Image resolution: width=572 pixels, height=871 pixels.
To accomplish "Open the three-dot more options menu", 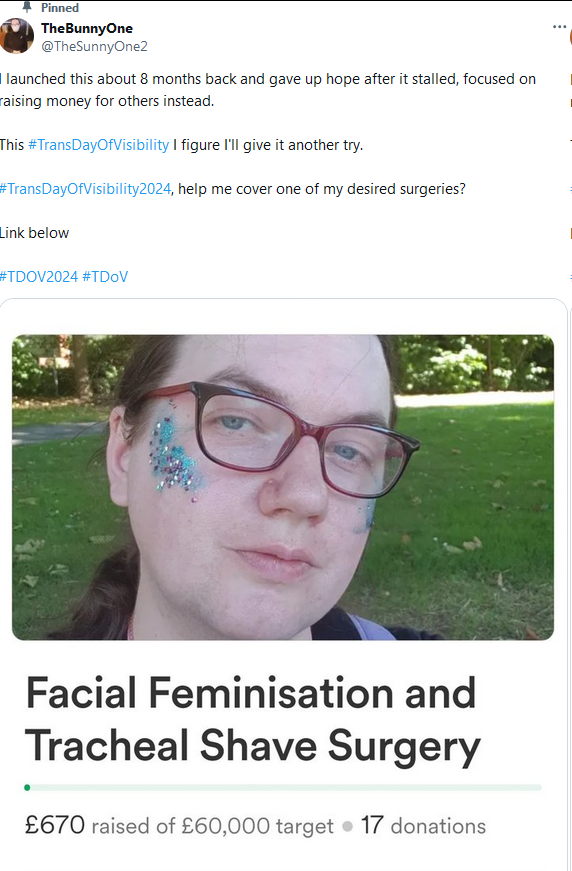I will (x=559, y=27).
